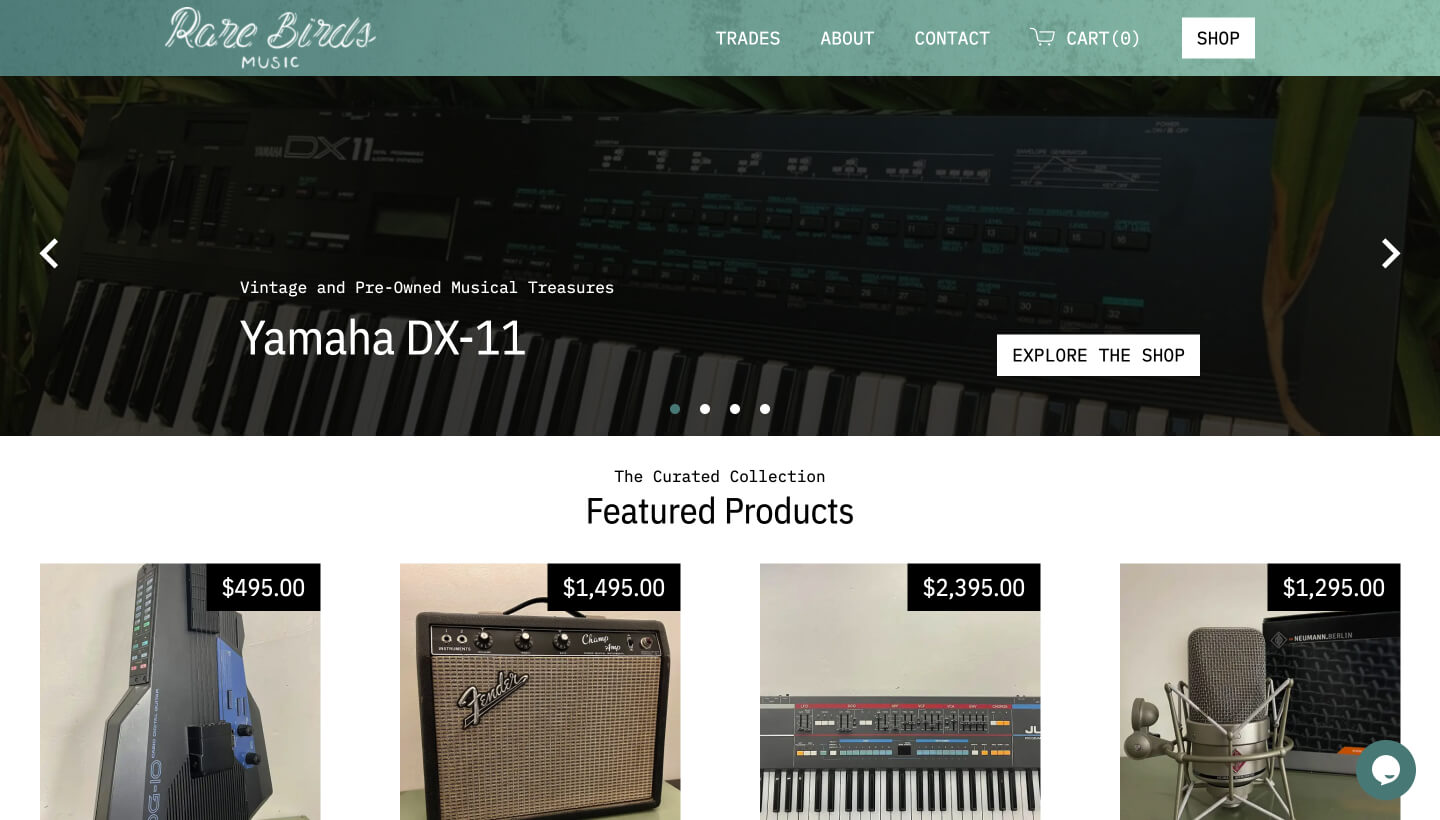Open the About page

(x=847, y=38)
